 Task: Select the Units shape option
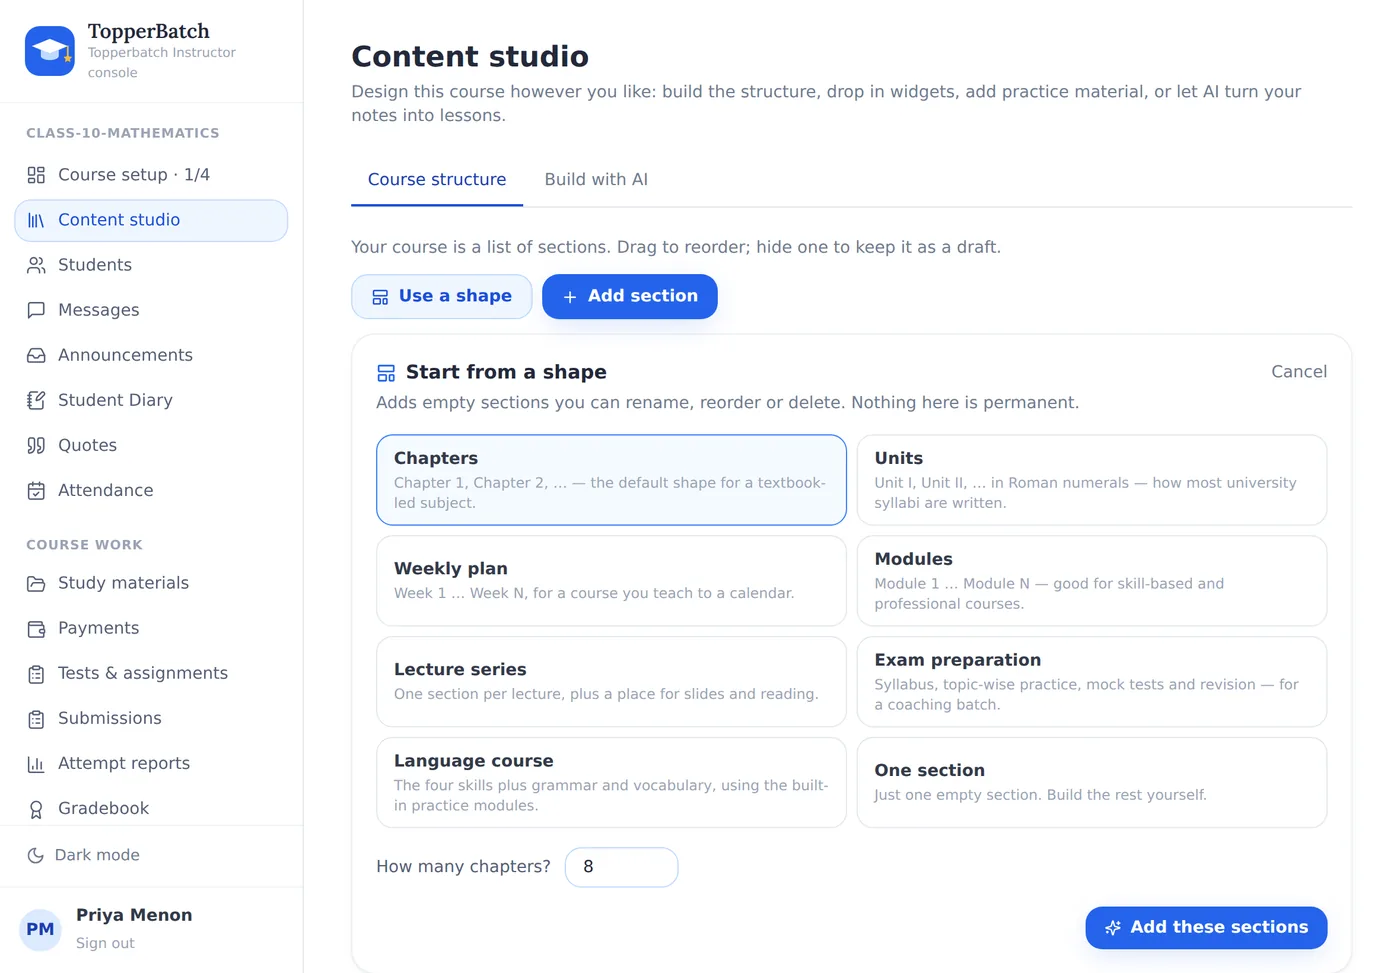coord(1092,480)
